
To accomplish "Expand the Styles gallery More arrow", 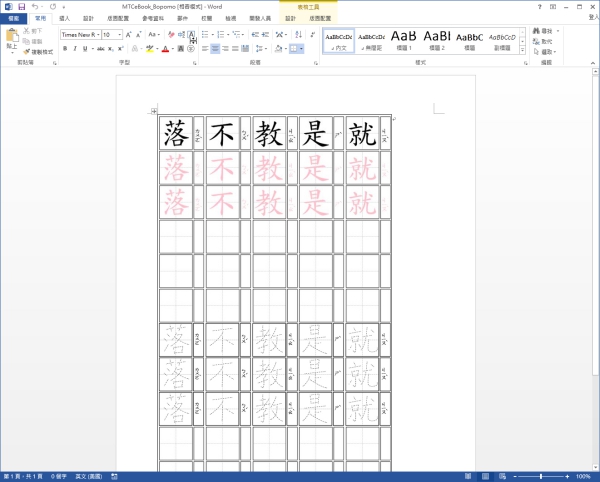I will 523,50.
